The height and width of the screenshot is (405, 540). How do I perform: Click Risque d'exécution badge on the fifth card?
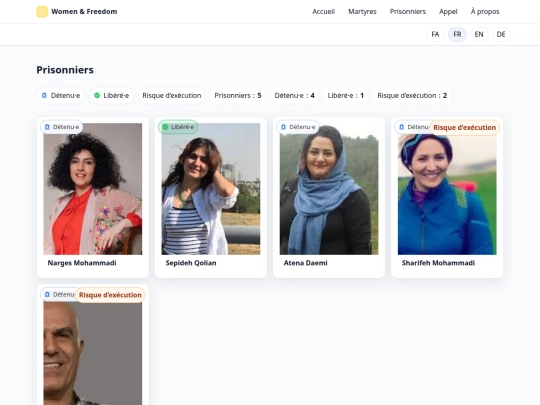point(110,295)
